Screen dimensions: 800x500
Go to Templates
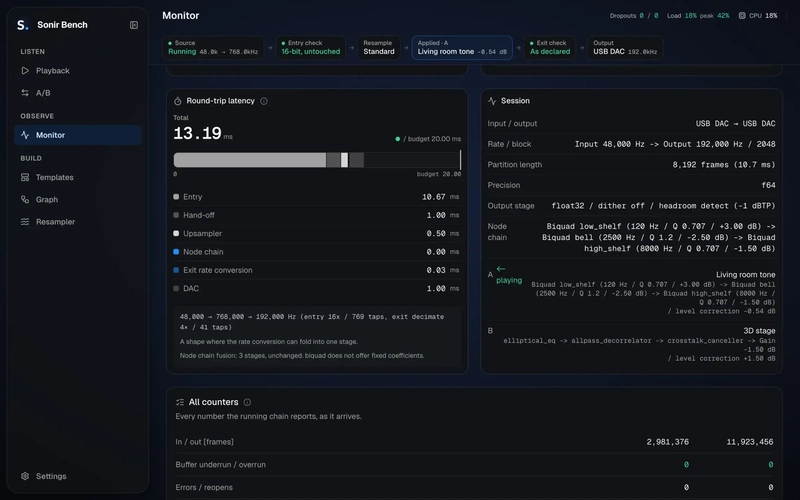(78, 178)
